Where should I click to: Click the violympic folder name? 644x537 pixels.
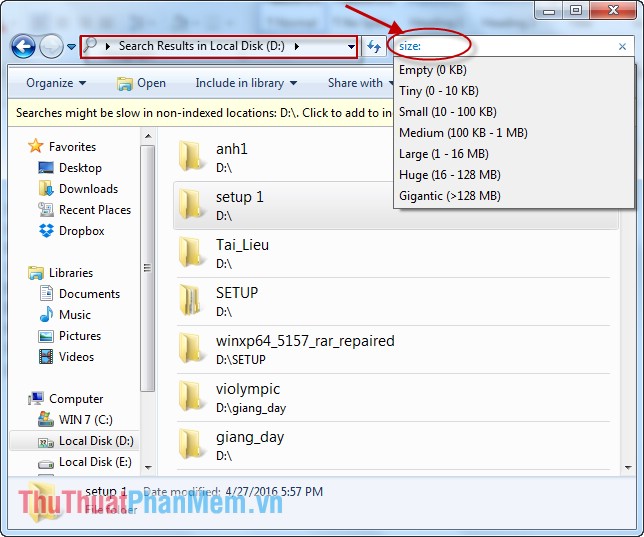pyautogui.click(x=248, y=389)
